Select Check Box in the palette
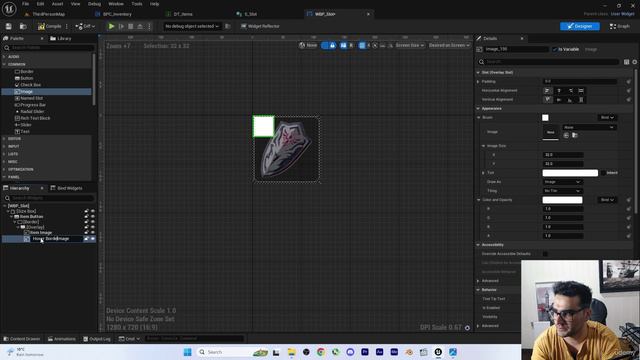640x360 pixels. (31, 85)
